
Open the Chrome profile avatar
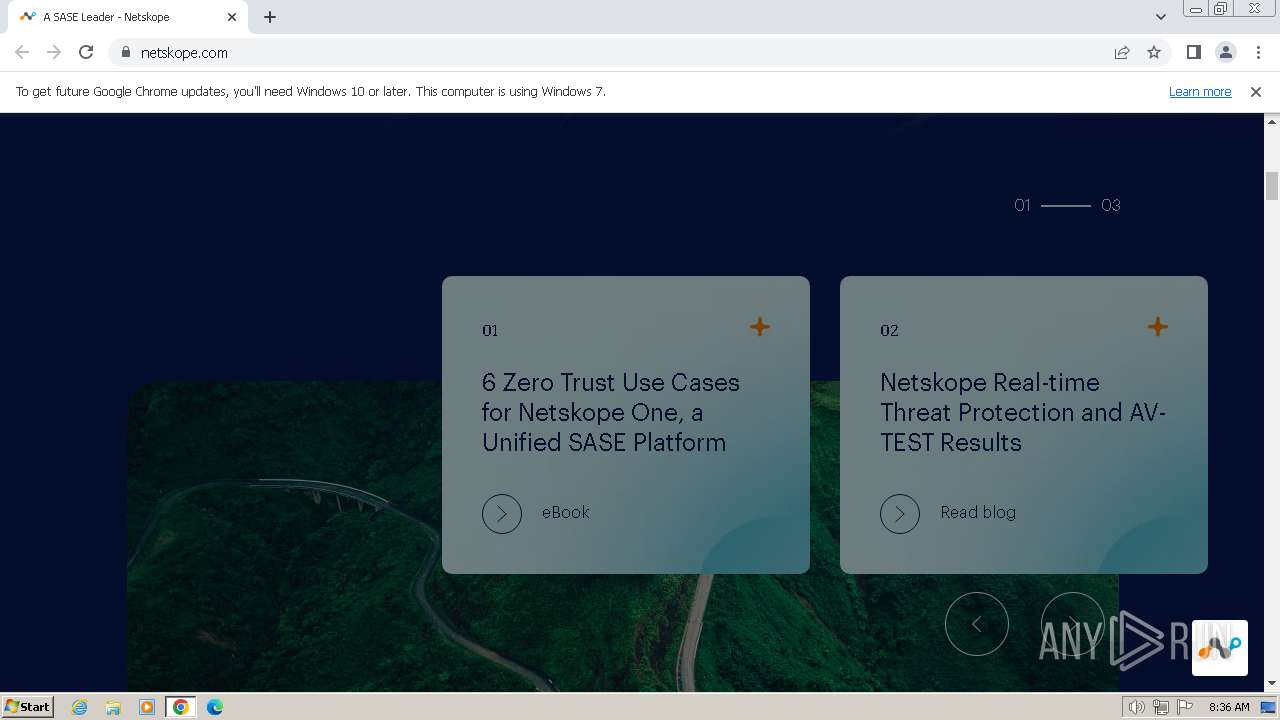(x=1225, y=52)
